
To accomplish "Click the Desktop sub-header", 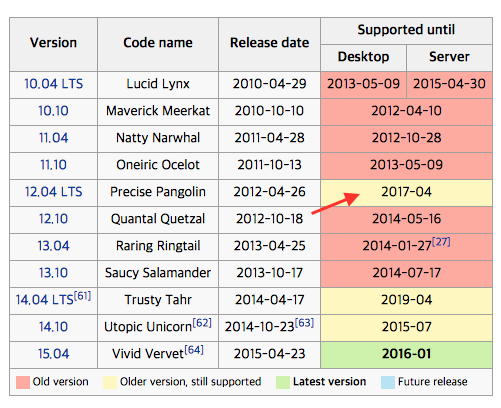I will point(363,57).
